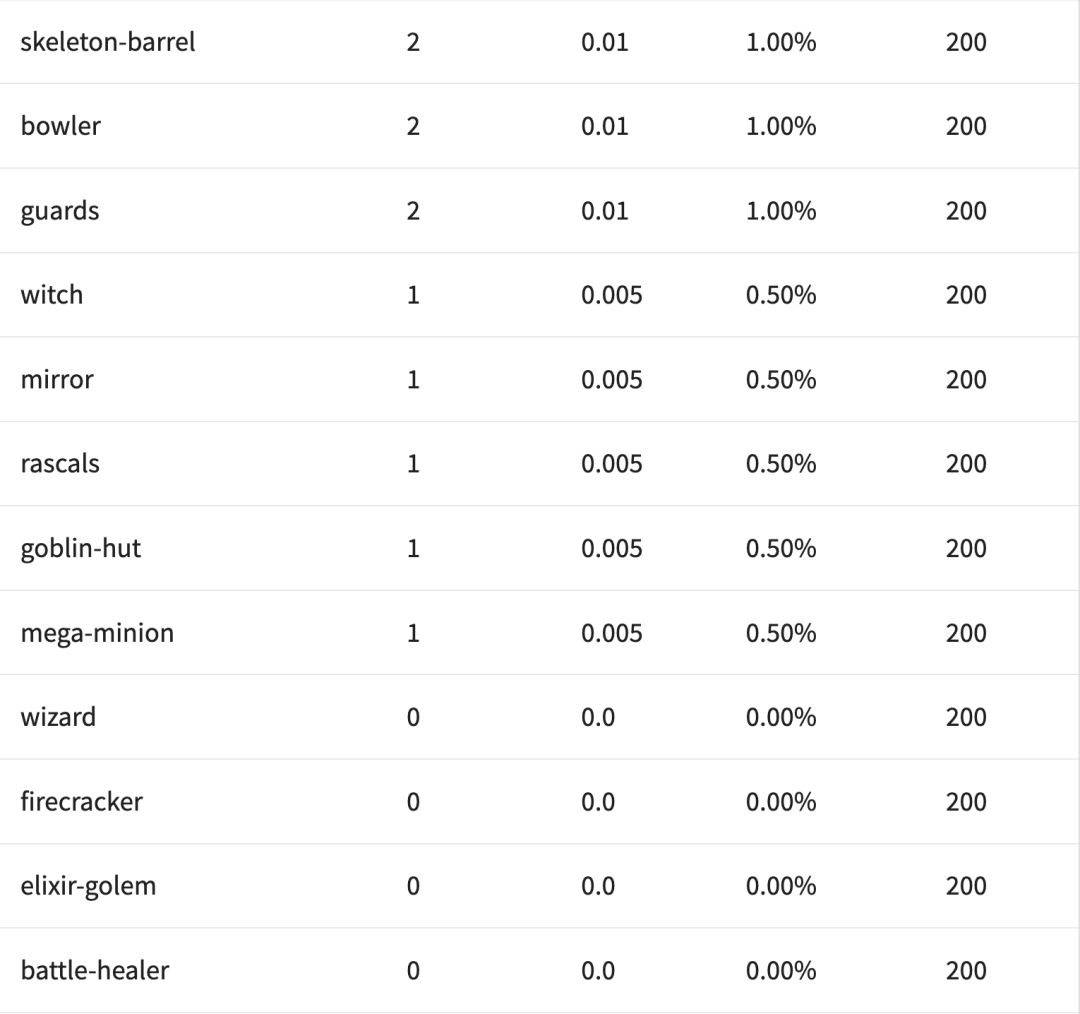The height and width of the screenshot is (1014, 1080).
Task: Click the 200 value in battle-healer row
Action: pyautogui.click(x=965, y=971)
